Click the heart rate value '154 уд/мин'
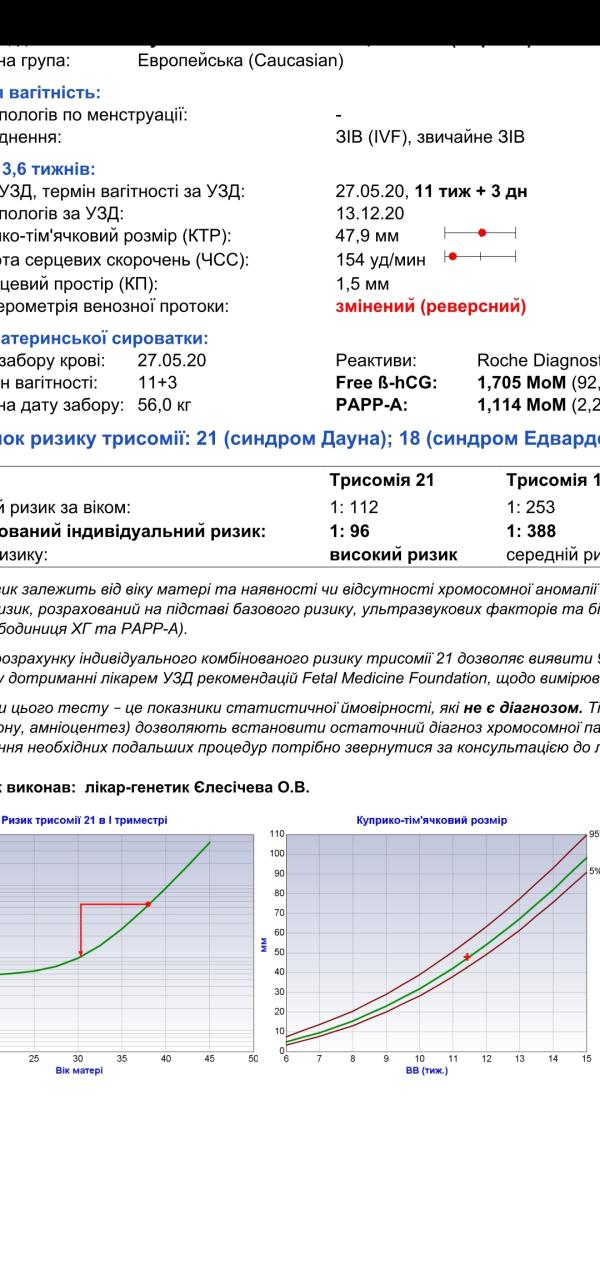The image size is (600, 1266). tap(380, 260)
